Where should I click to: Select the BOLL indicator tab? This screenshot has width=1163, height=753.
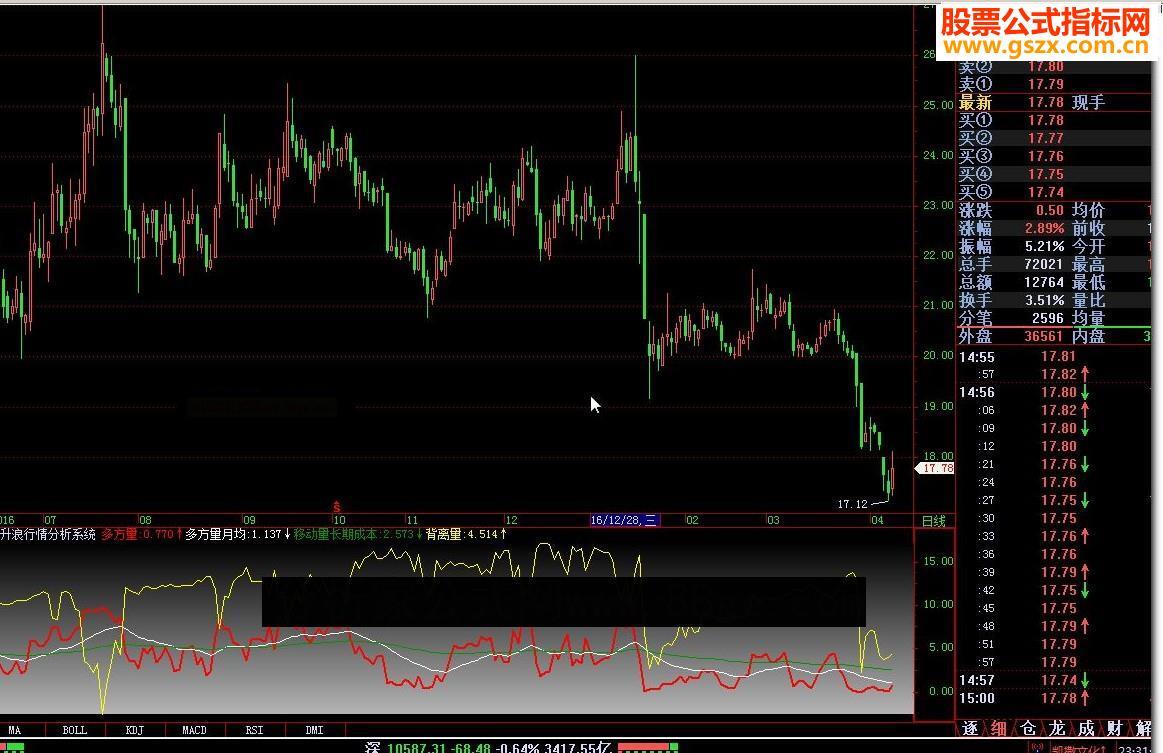[75, 730]
